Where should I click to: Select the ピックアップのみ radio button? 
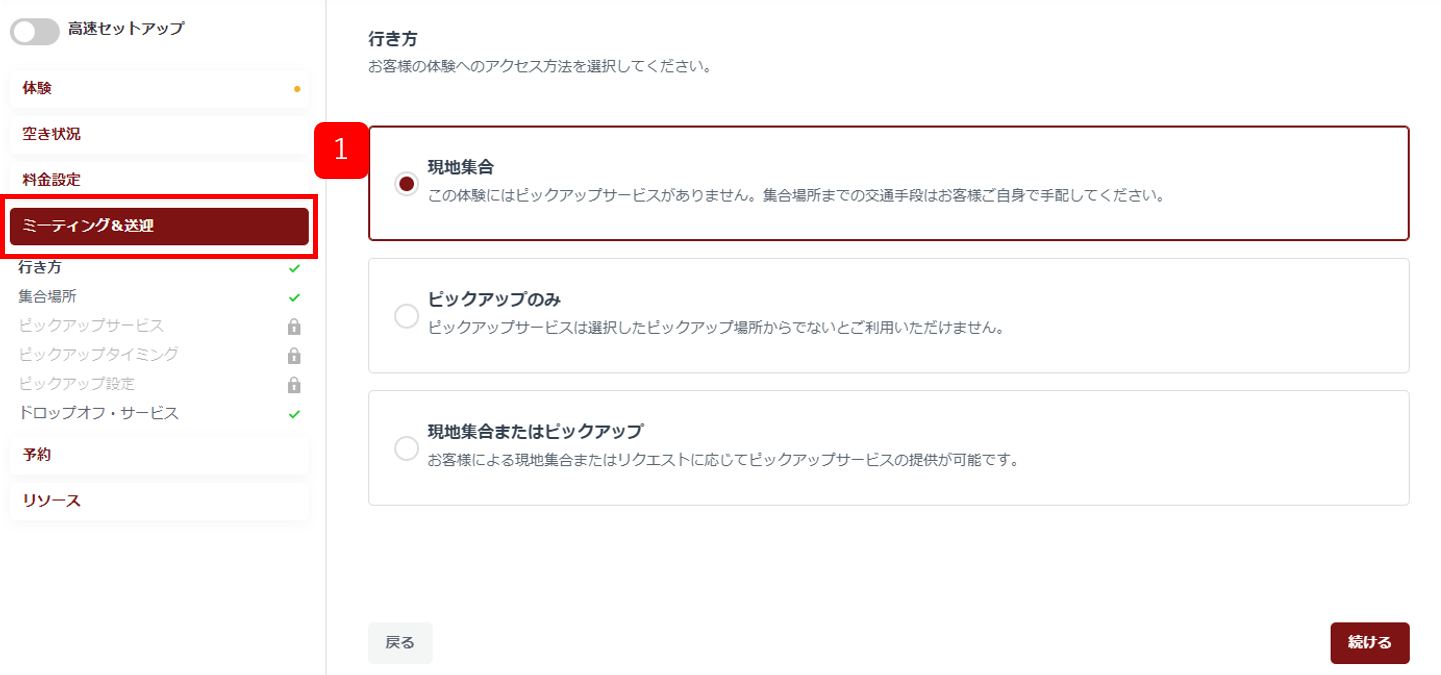pos(406,317)
